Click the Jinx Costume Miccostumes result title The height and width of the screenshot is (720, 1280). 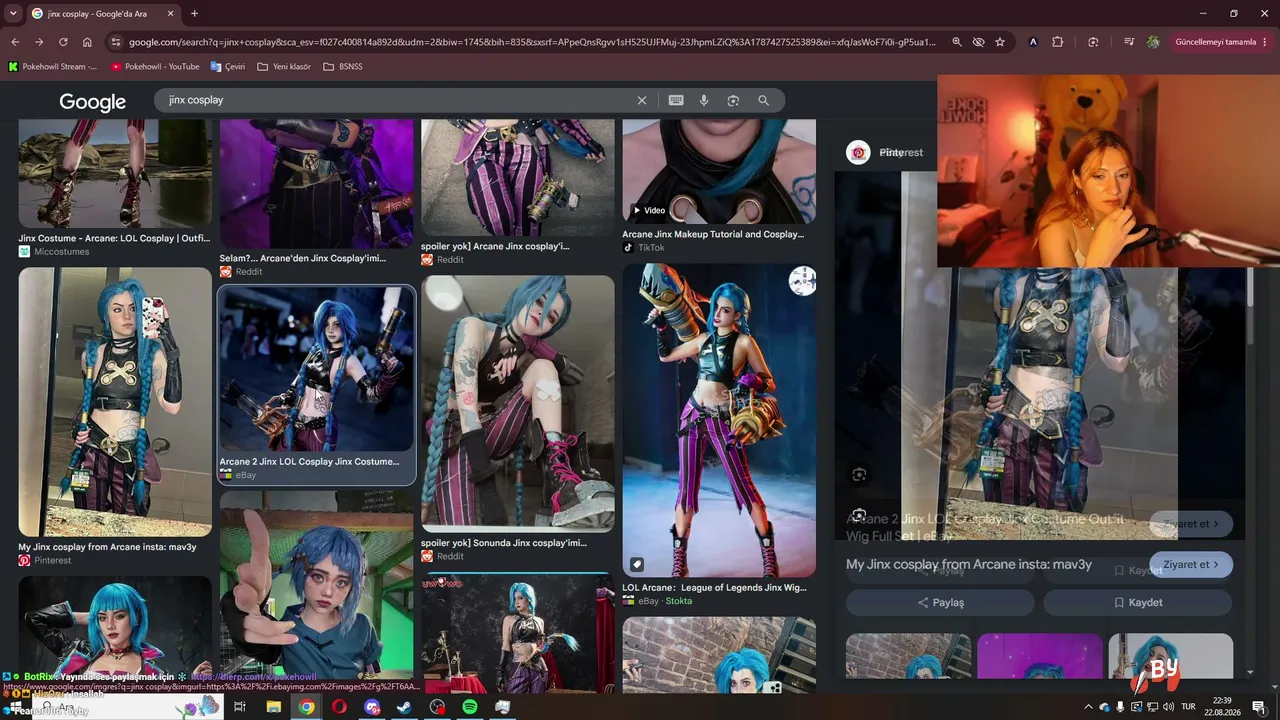pyautogui.click(x=114, y=238)
